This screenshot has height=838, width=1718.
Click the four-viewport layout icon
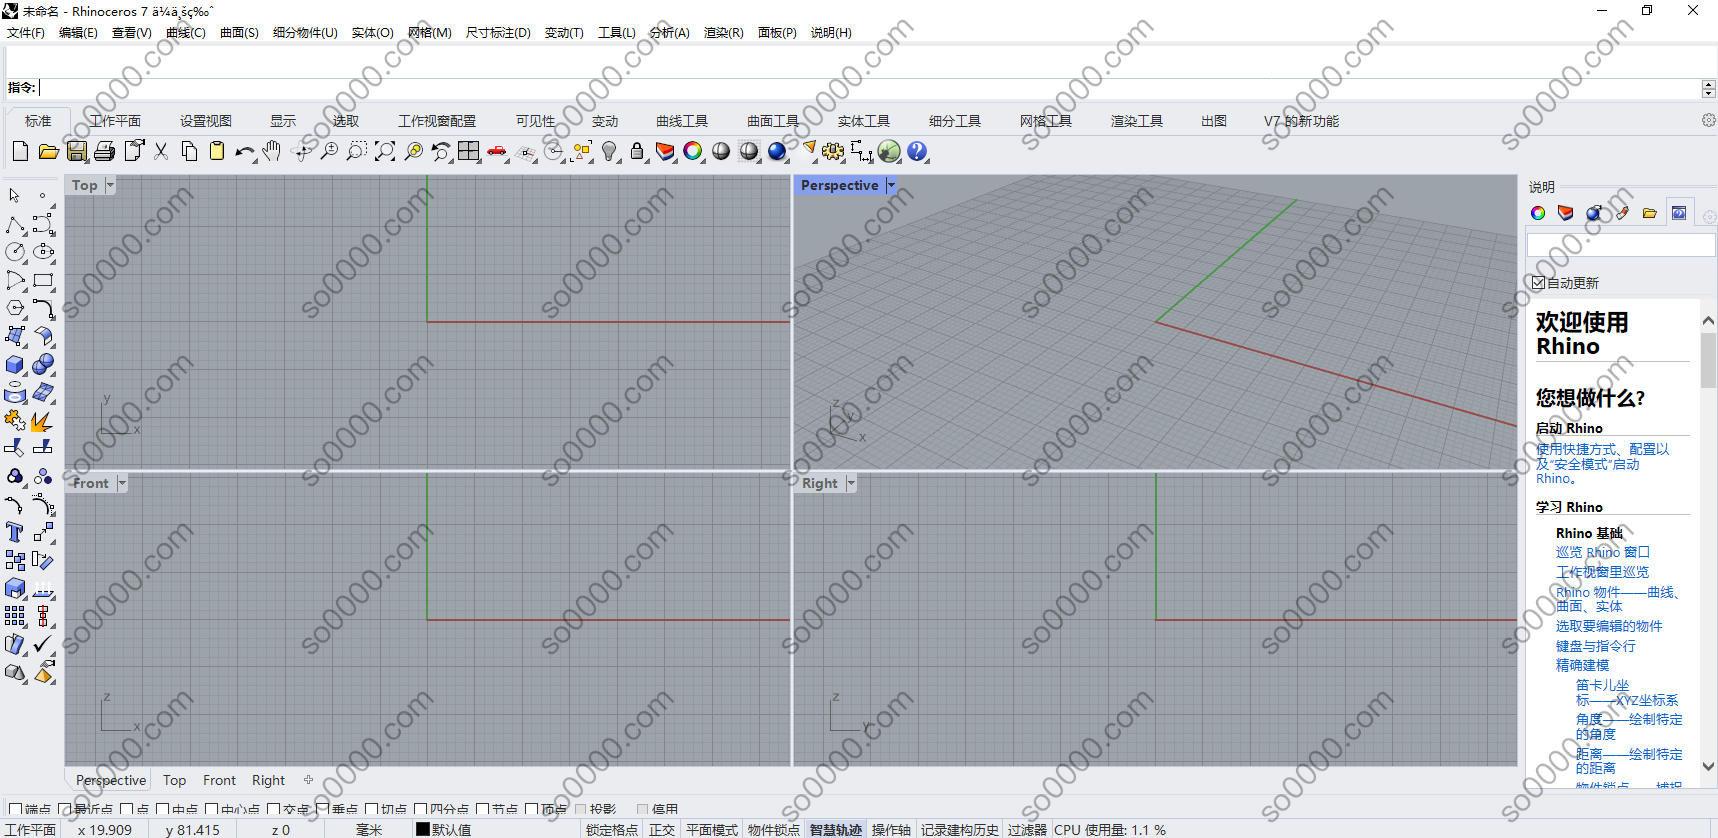click(x=469, y=151)
